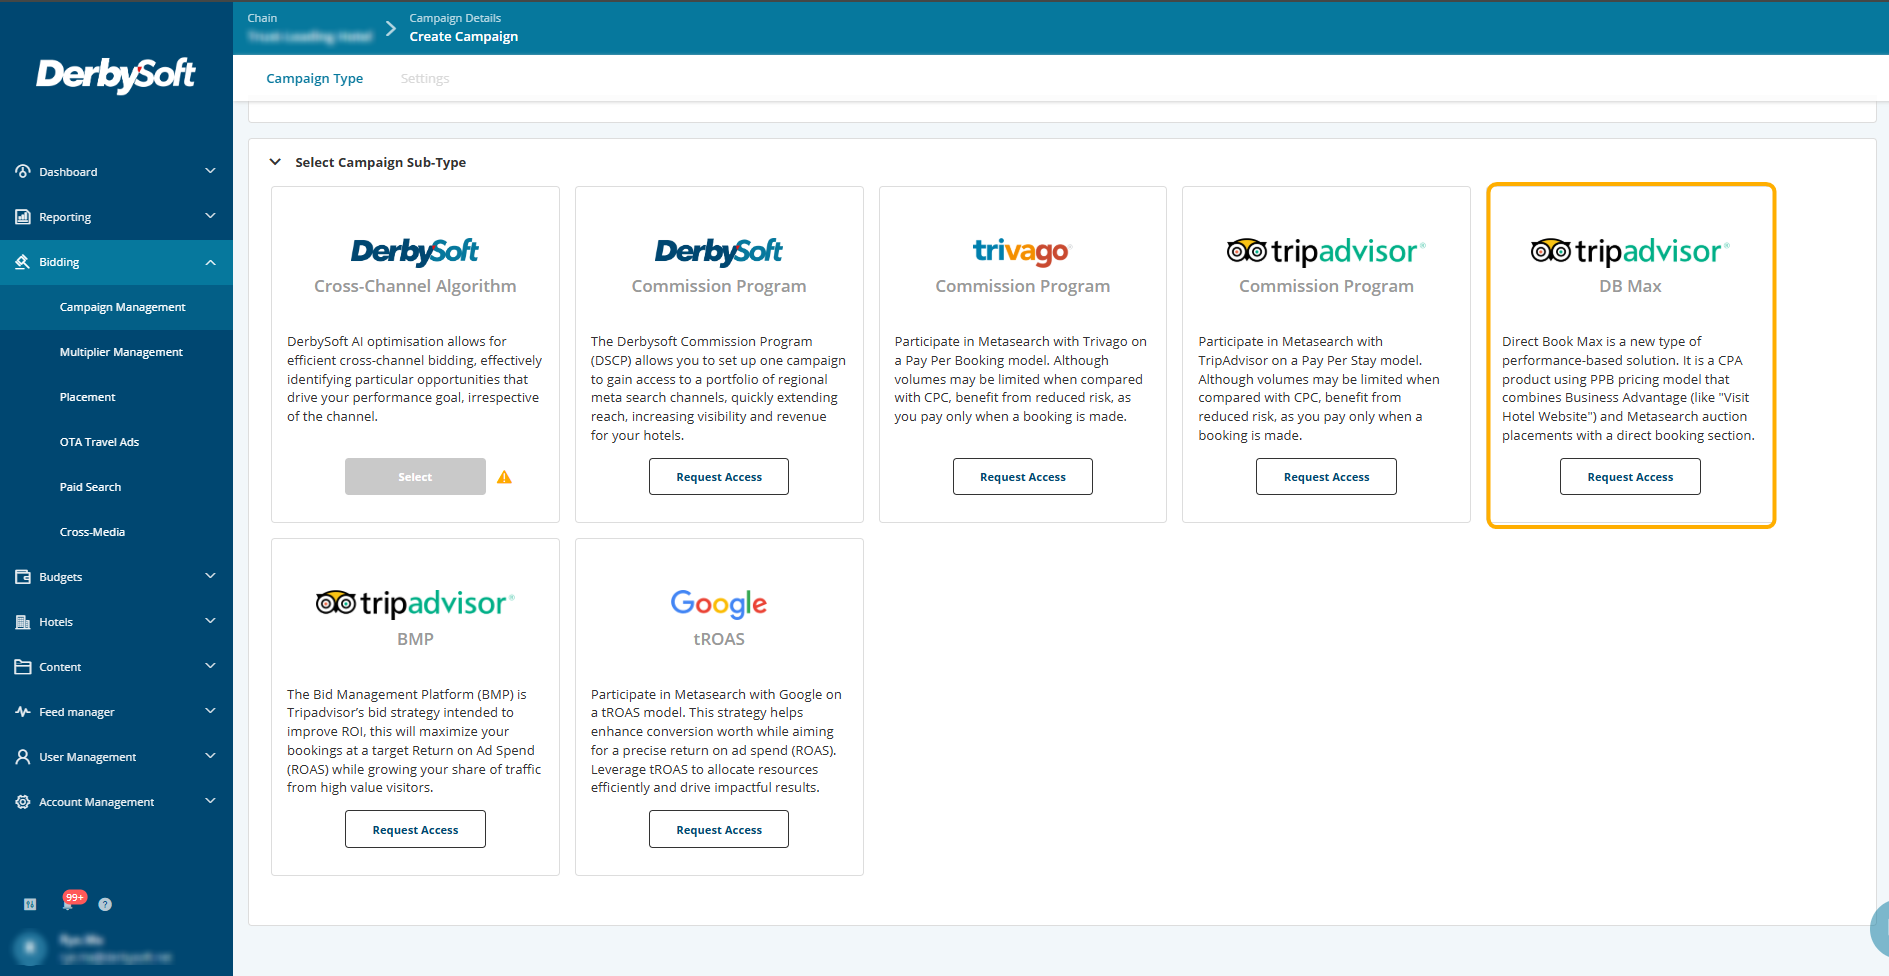Expand the Content menu chevron
Image resolution: width=1889 pixels, height=976 pixels.
[x=210, y=666]
